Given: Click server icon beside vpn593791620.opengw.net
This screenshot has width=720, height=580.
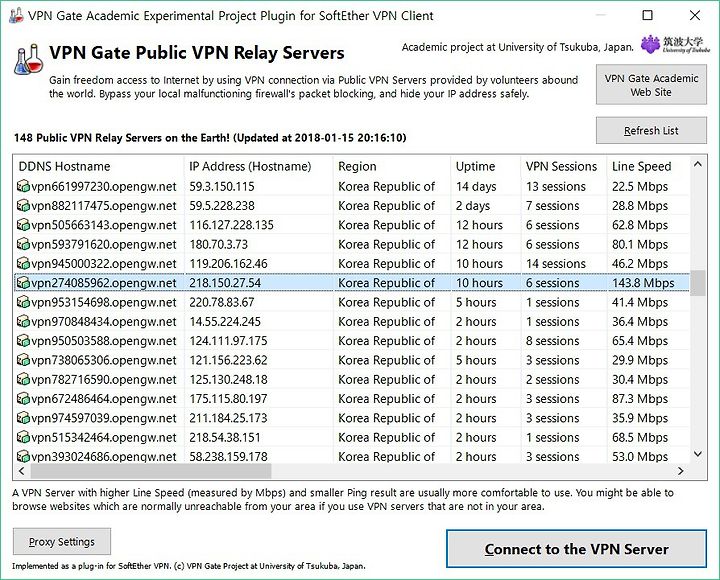Looking at the screenshot, I should click(23, 244).
